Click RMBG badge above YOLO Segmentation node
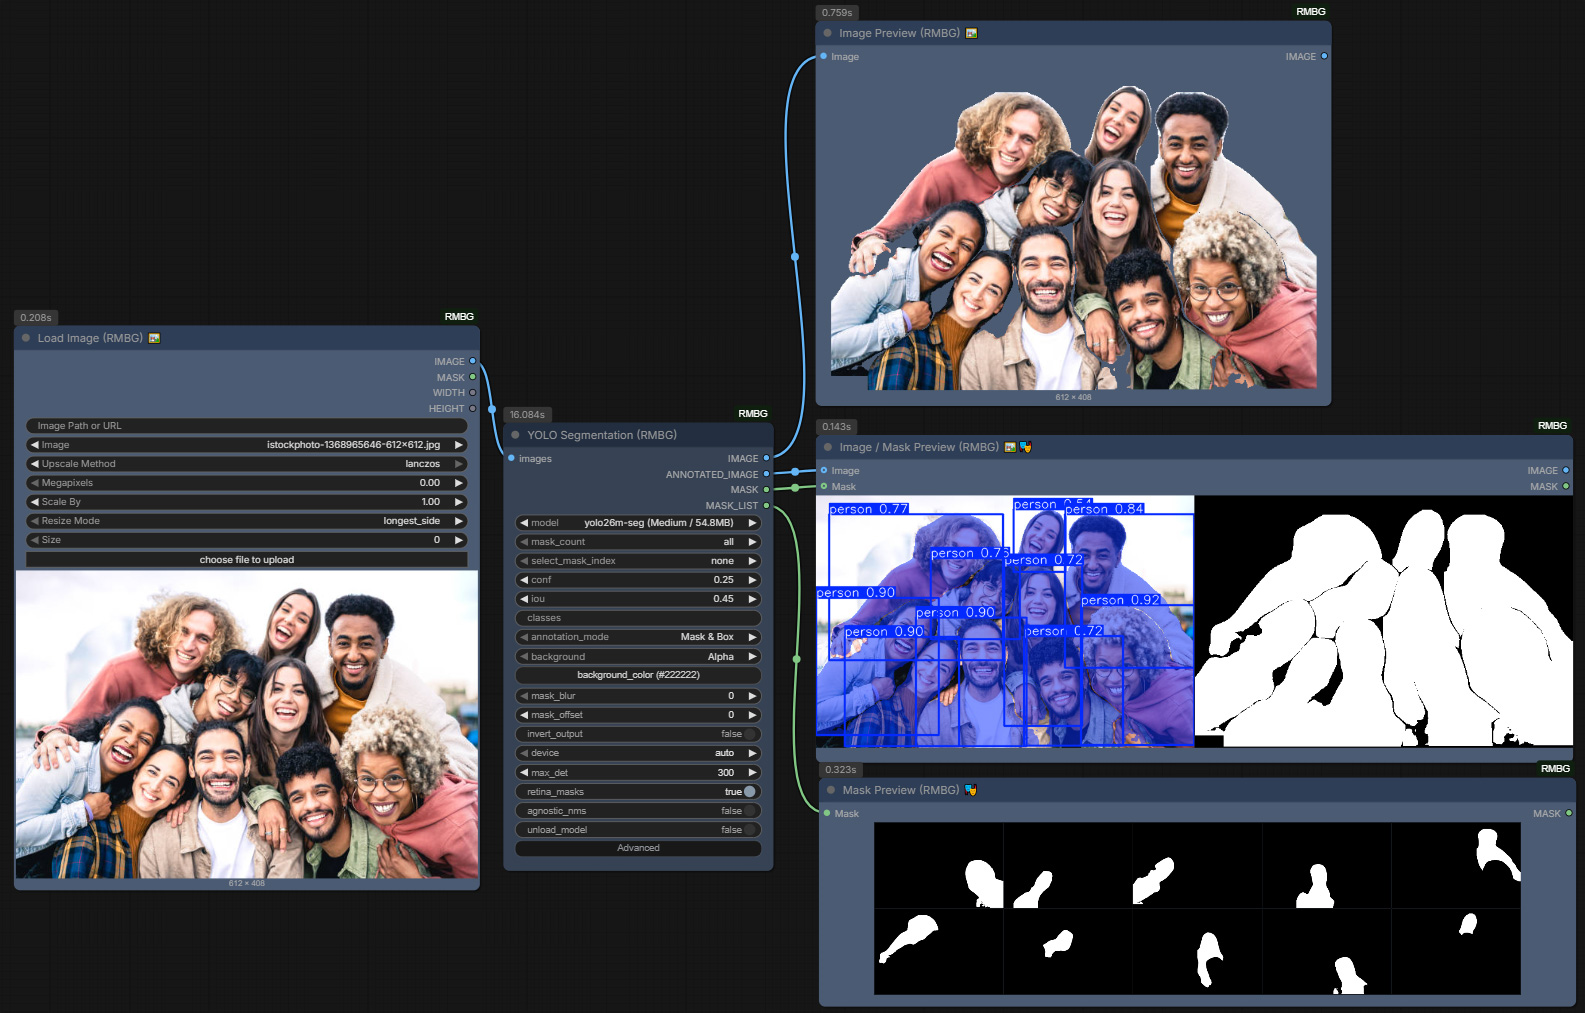 tap(753, 413)
